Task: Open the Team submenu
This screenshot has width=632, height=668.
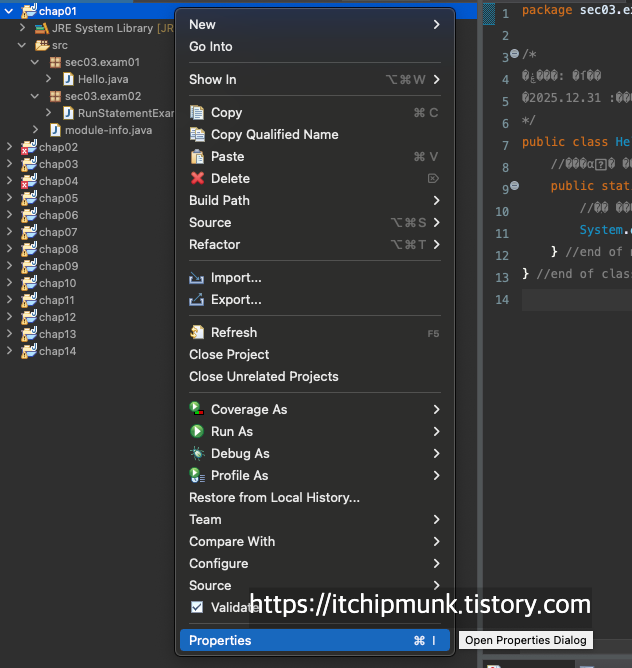Action: click(315, 520)
